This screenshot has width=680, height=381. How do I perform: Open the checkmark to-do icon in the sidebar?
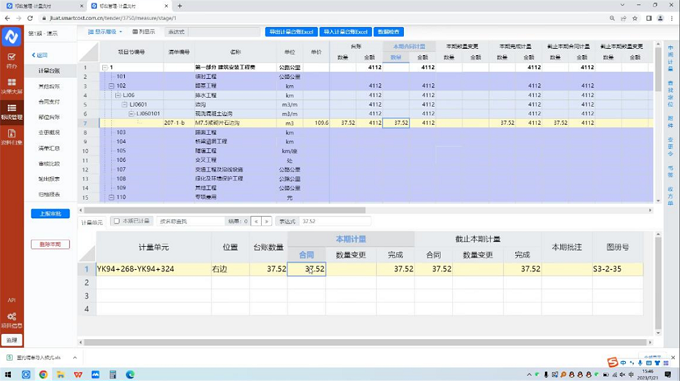coord(12,60)
